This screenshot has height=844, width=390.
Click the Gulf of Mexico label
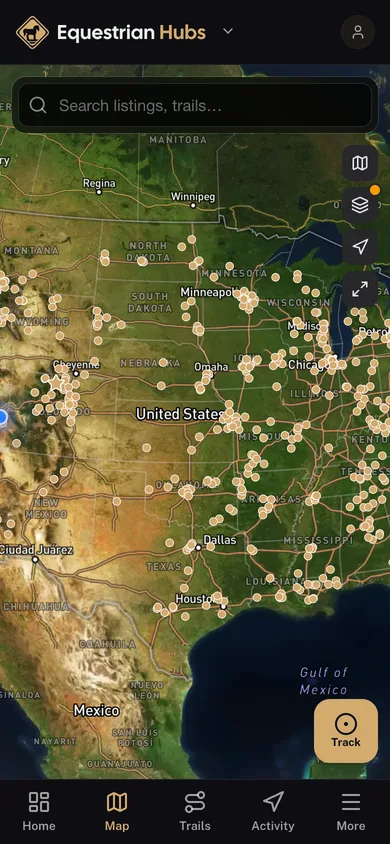(x=323, y=681)
